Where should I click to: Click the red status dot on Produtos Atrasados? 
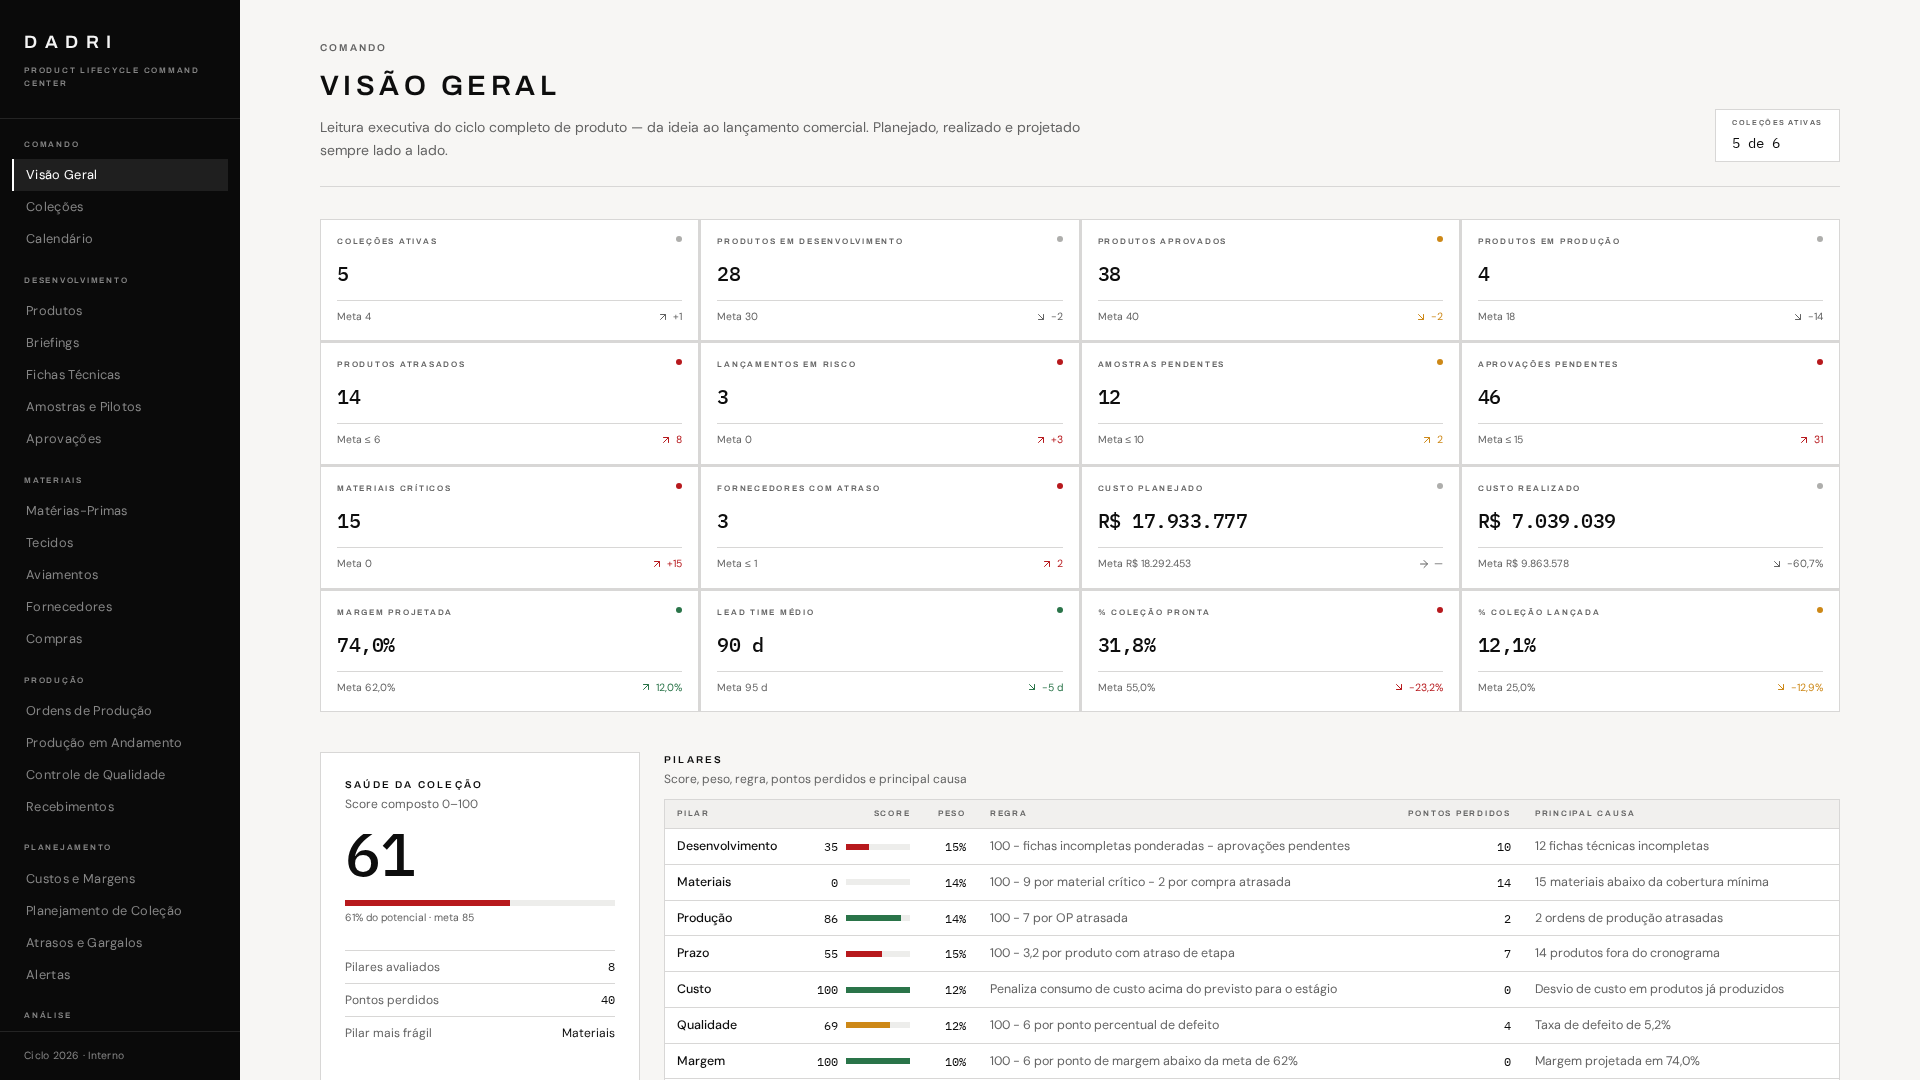[679, 362]
